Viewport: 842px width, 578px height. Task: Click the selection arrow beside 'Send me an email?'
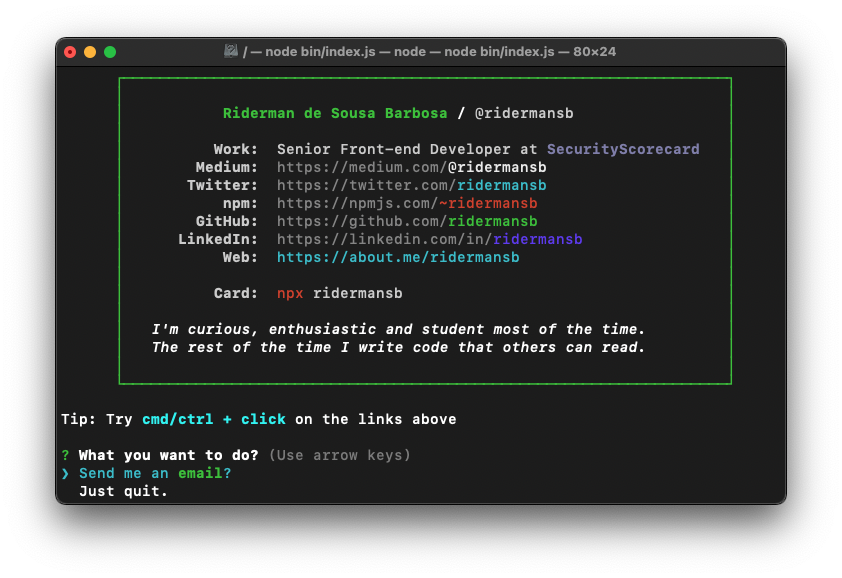coord(65,473)
